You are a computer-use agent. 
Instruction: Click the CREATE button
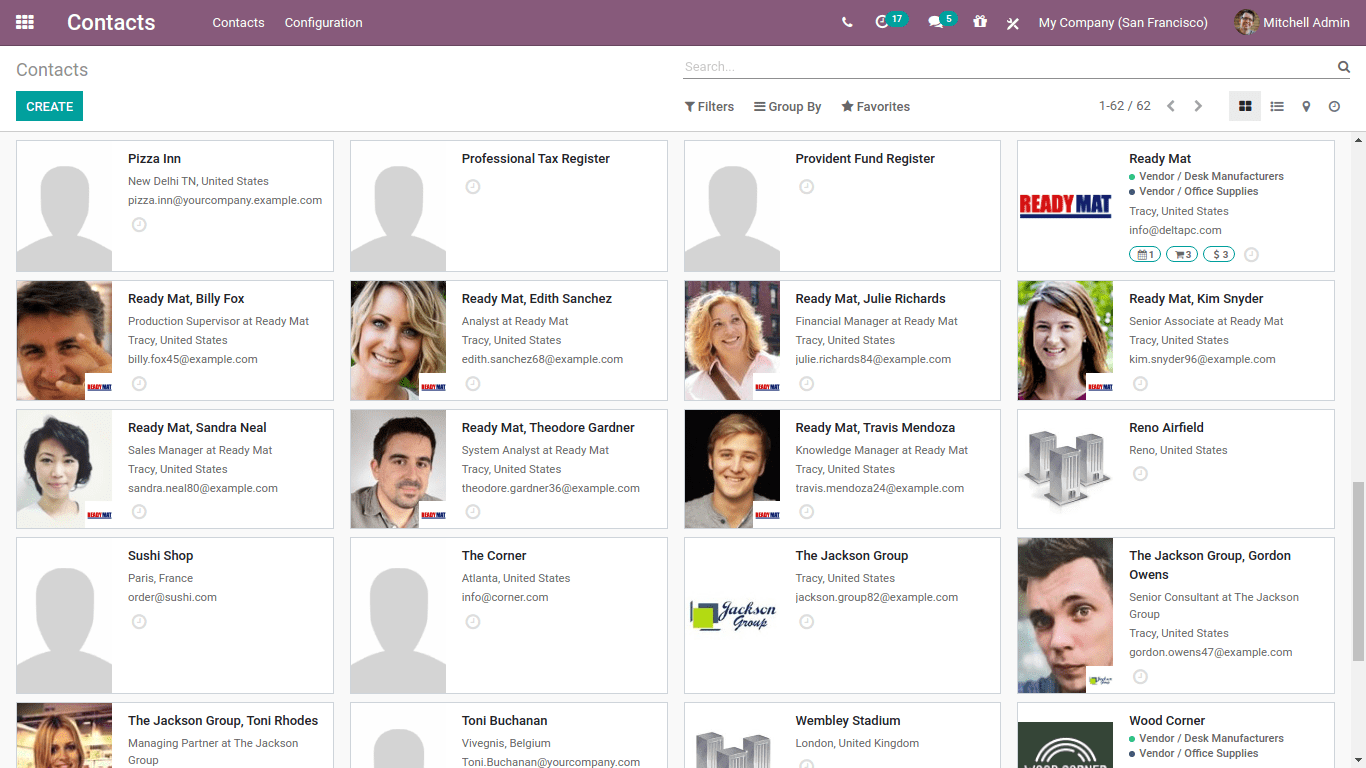[x=49, y=106]
